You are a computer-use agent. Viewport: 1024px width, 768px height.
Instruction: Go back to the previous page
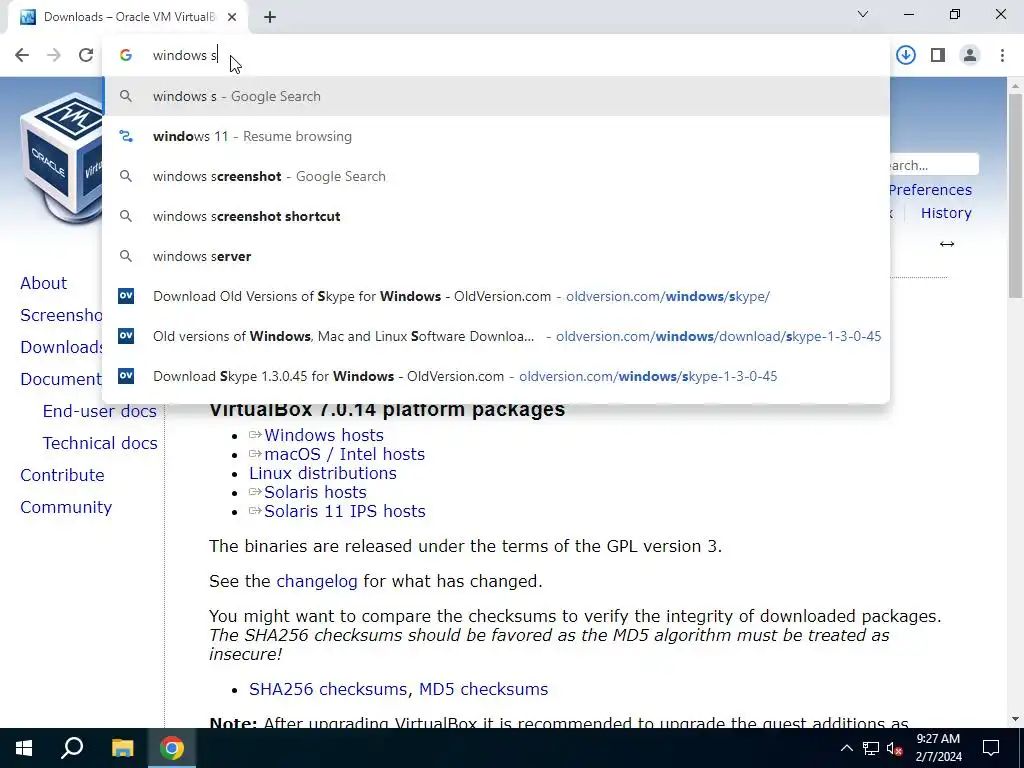coord(22,55)
